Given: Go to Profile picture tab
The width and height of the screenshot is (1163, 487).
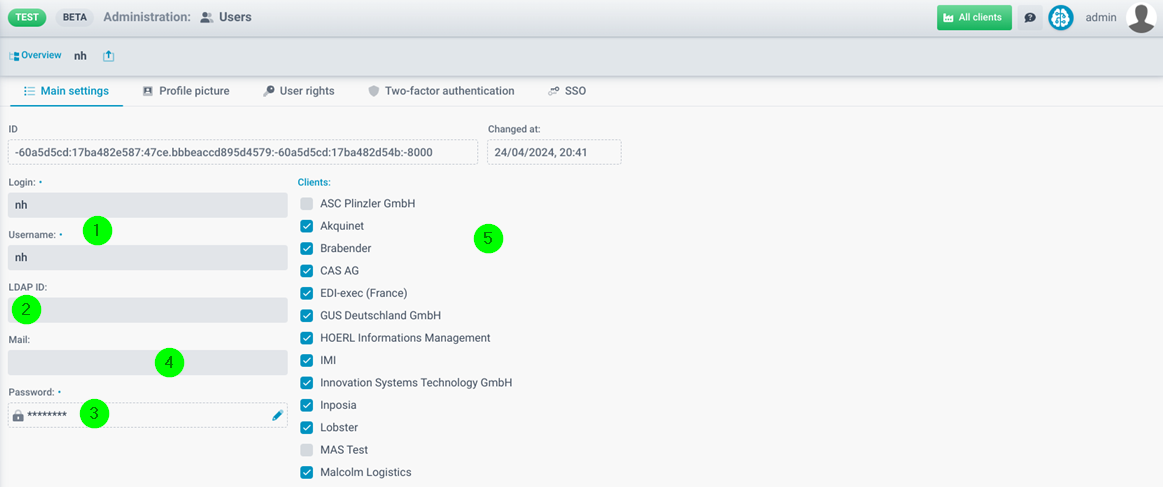Looking at the screenshot, I should (186, 91).
